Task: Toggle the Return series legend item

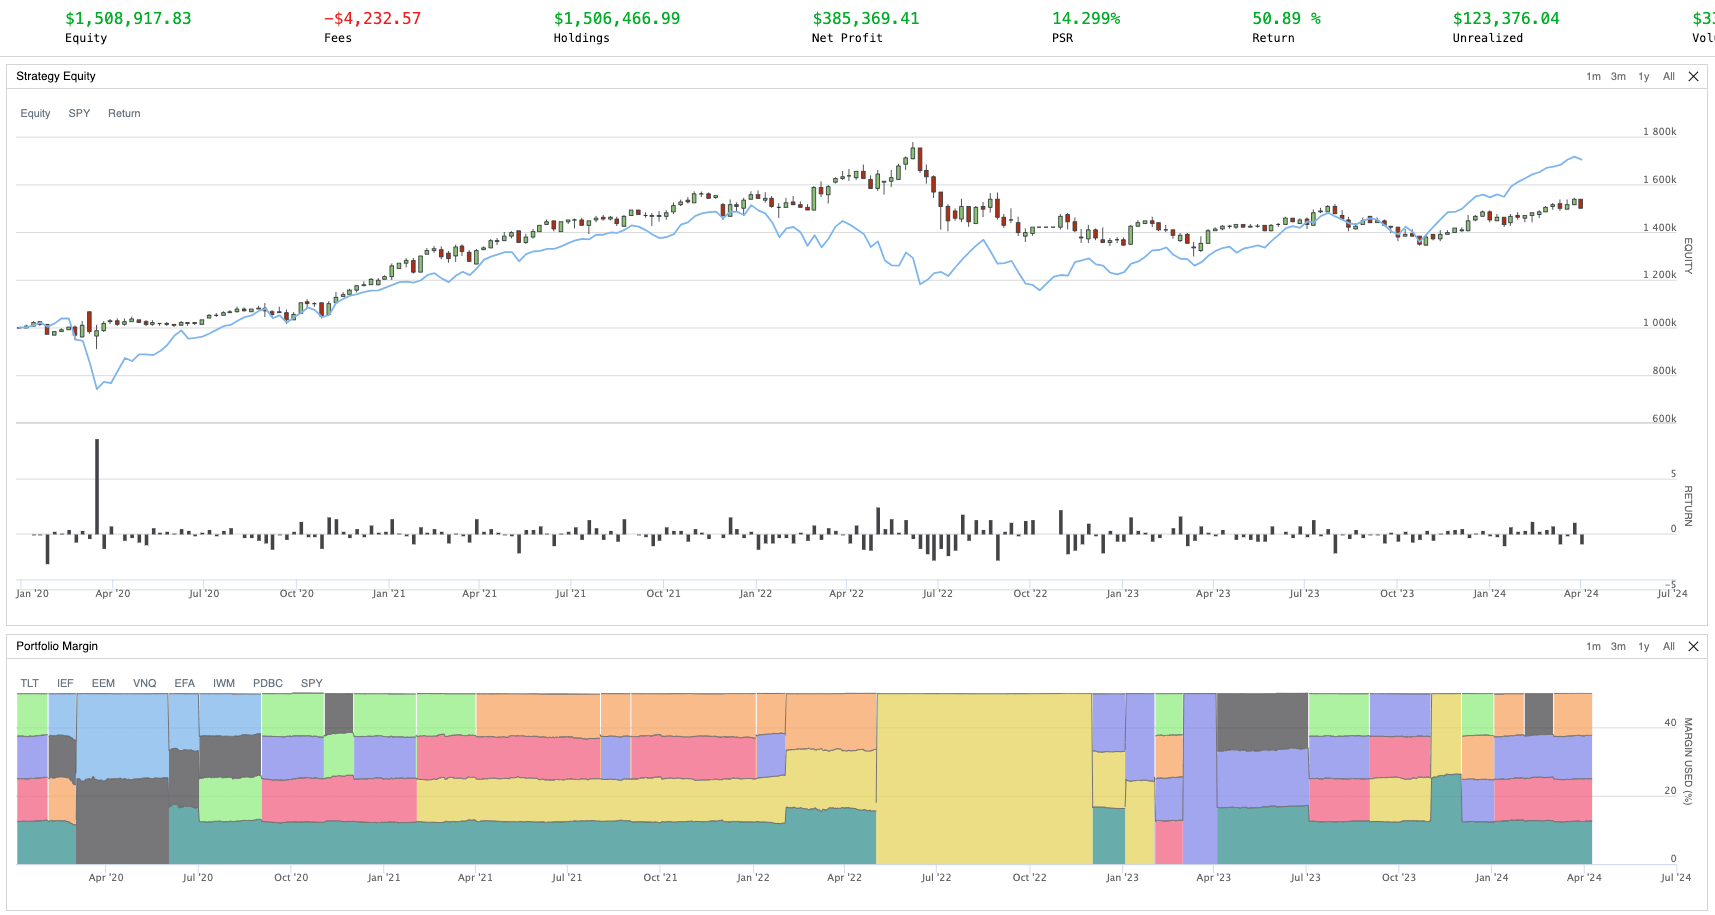Action: 124,114
